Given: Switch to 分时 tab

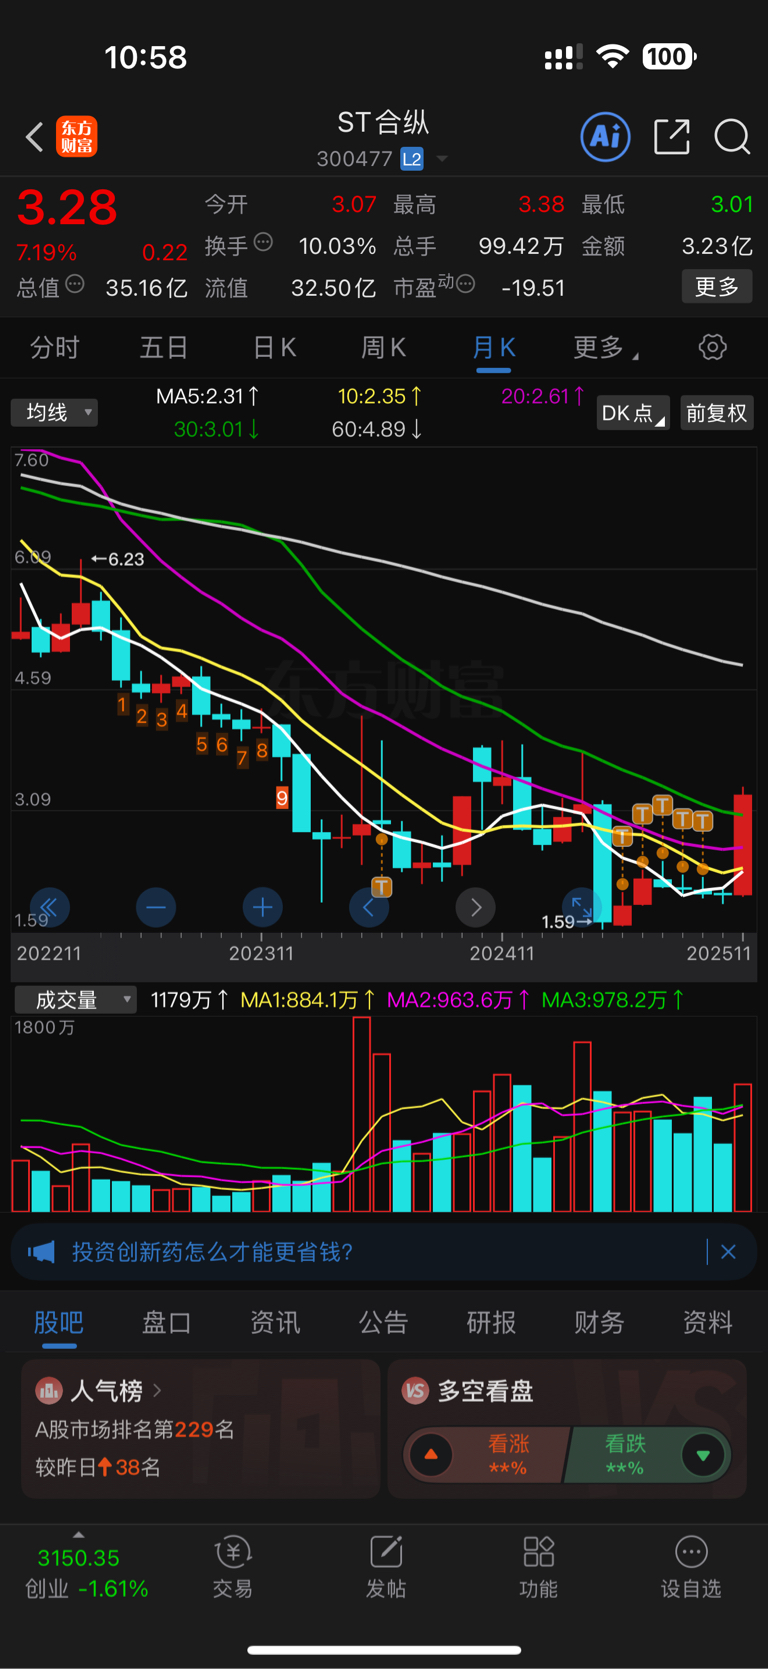Looking at the screenshot, I should (x=54, y=347).
